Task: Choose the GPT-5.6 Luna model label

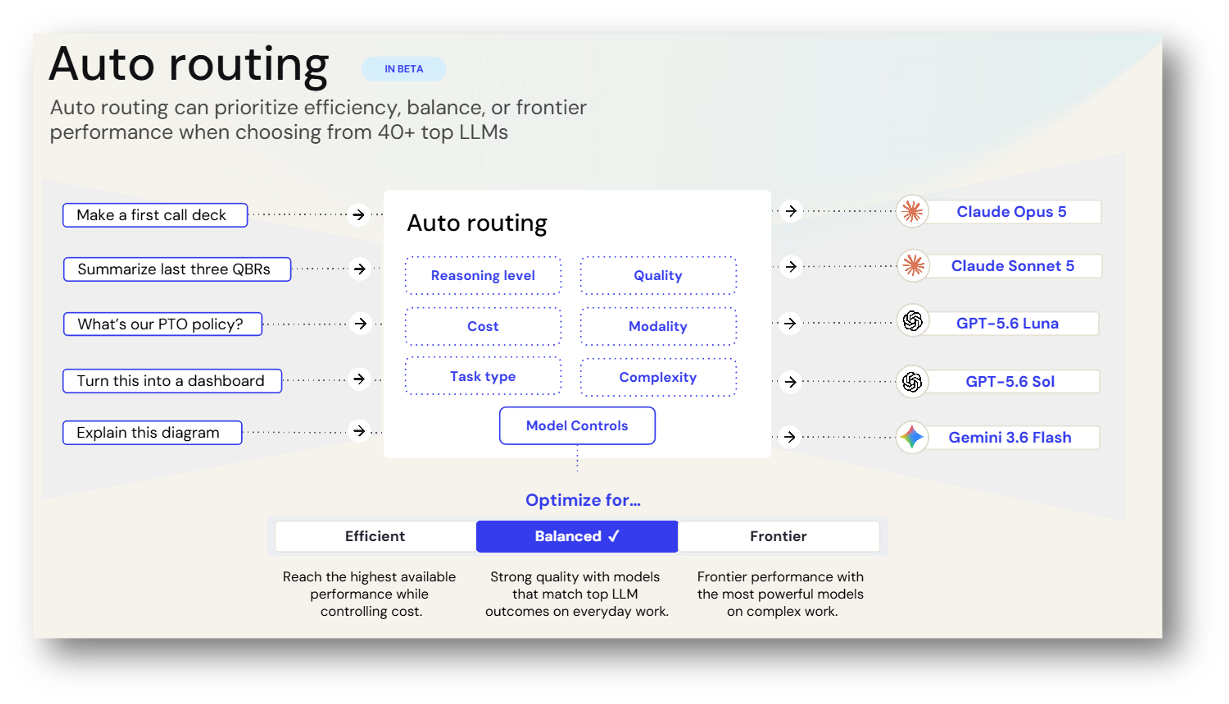Action: pos(1008,323)
